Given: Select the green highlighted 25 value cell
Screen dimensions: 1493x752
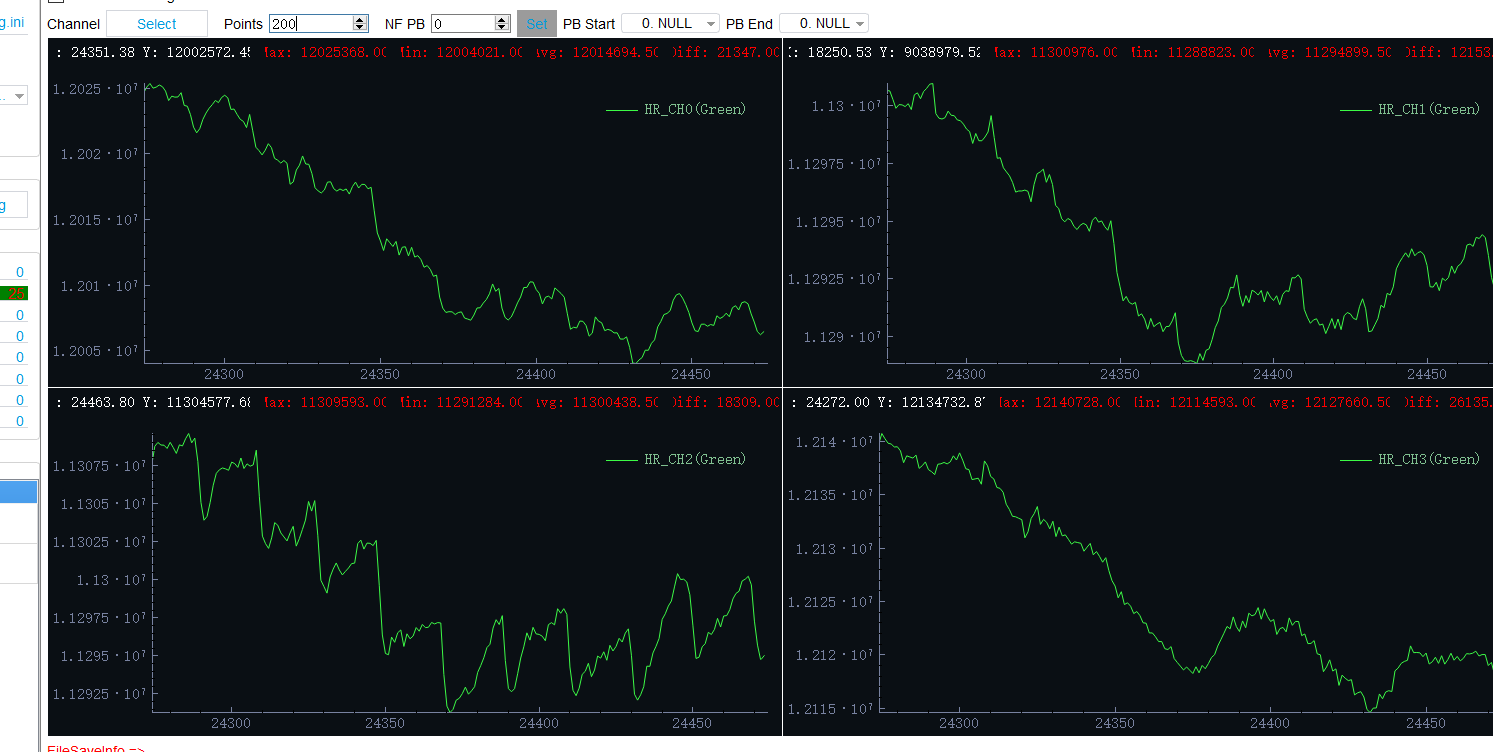Looking at the screenshot, I should tap(15, 293).
